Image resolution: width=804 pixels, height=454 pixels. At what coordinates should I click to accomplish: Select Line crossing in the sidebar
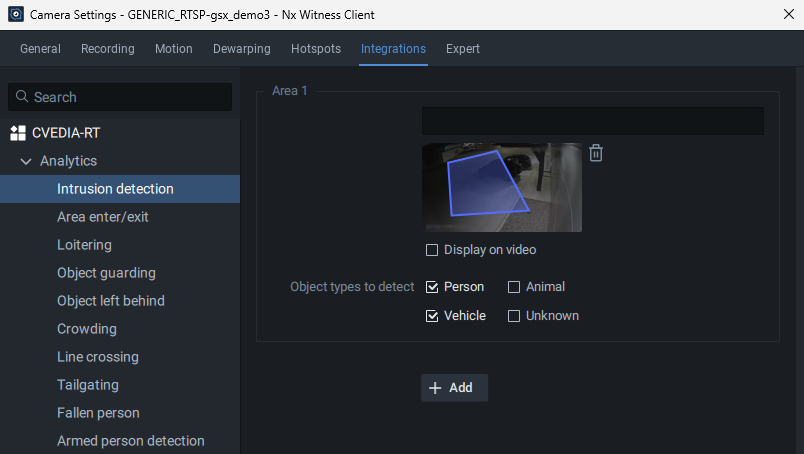pyautogui.click(x=120, y=357)
